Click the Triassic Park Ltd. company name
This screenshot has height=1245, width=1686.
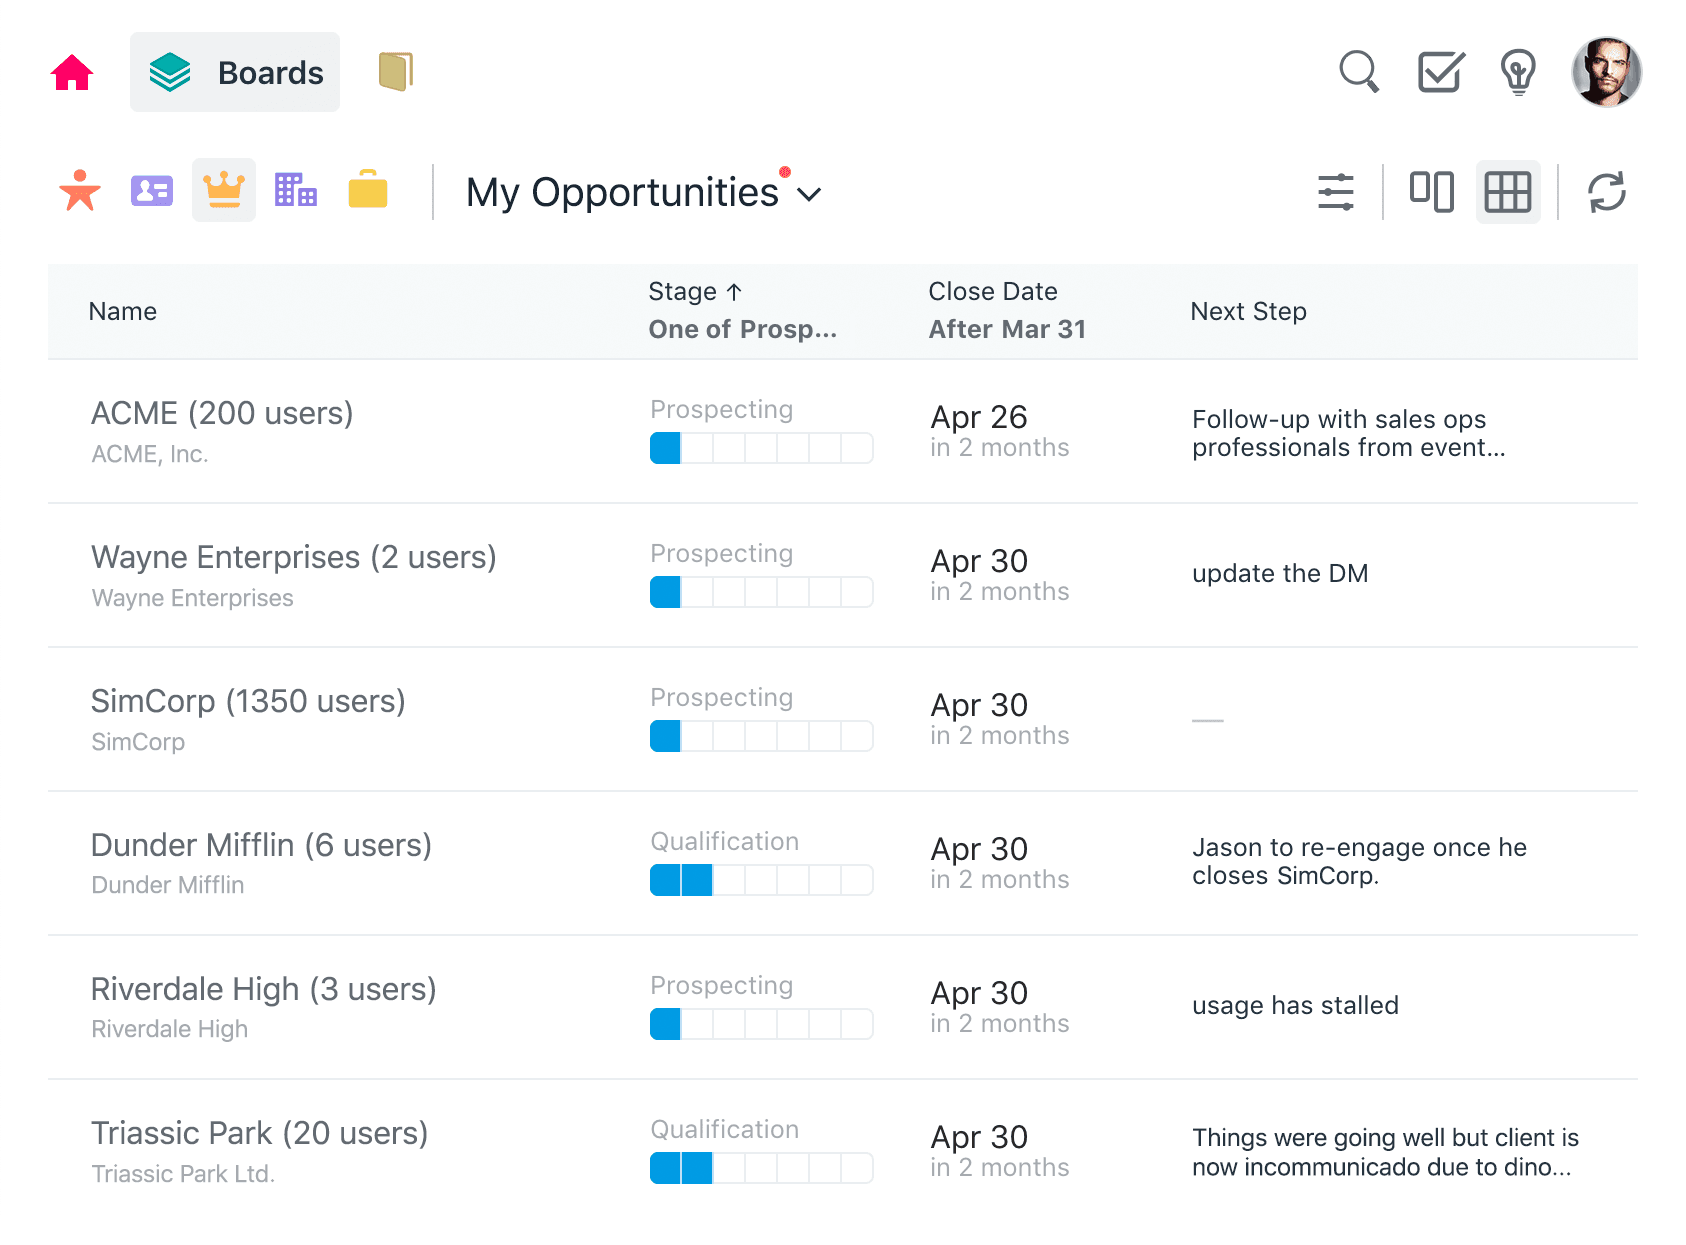click(x=183, y=1174)
